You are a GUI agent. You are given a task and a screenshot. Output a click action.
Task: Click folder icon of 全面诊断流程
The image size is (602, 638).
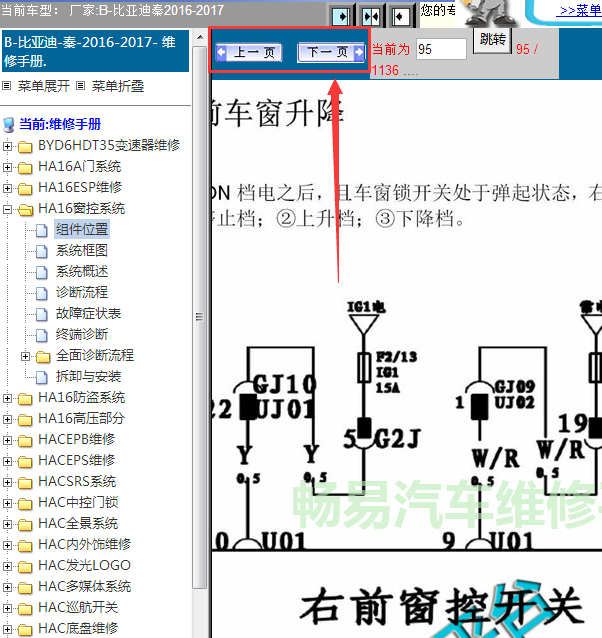point(43,357)
